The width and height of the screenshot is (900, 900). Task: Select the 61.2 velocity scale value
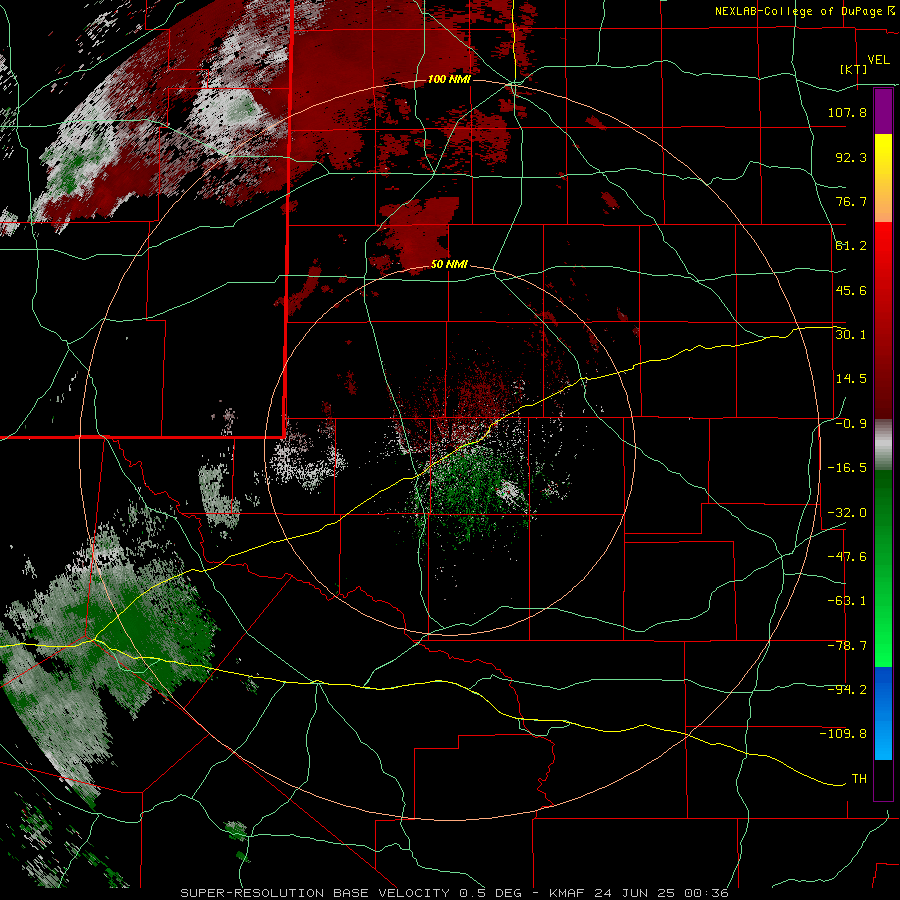851,246
